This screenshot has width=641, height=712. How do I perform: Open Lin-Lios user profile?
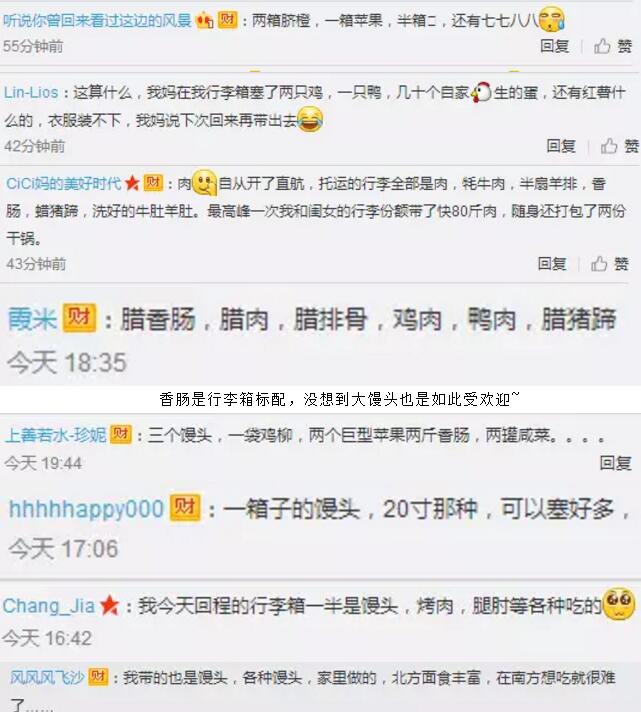[x=31, y=93]
